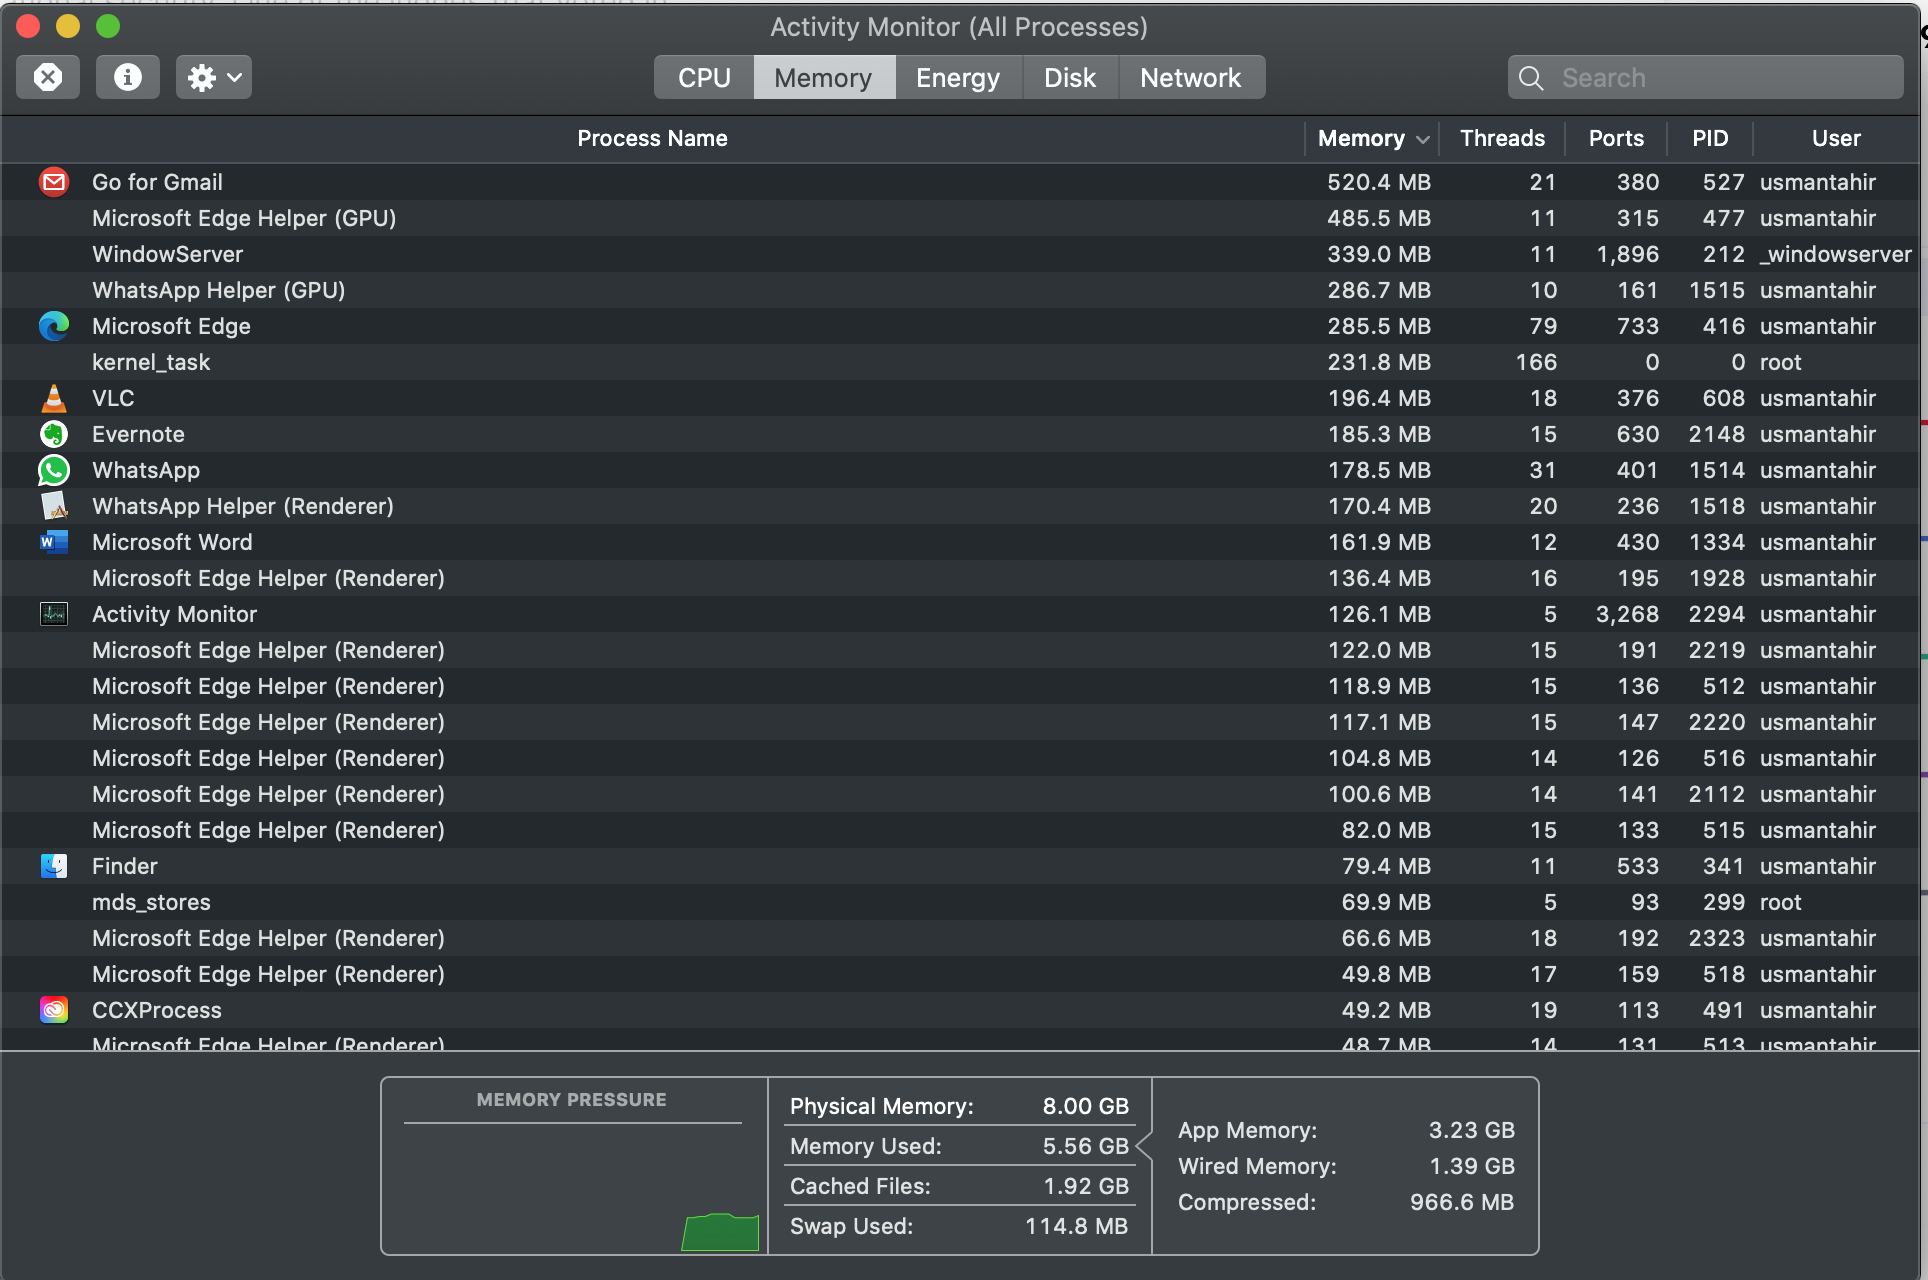The width and height of the screenshot is (1928, 1280).
Task: Open the gear action dropdown menu
Action: [214, 77]
